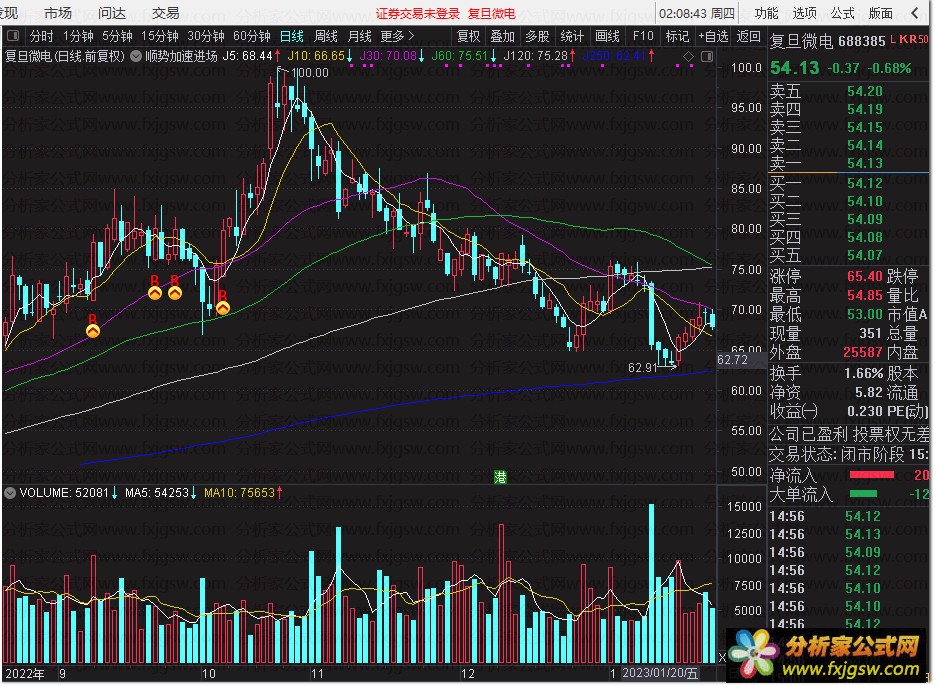Click the 净流入 red bar
Screen dimensions: 936x686
pos(872,475)
